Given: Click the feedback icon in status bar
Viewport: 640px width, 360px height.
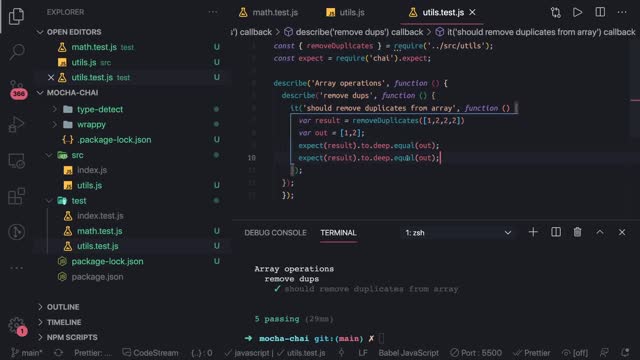Looking at the screenshot, I should point(604,353).
